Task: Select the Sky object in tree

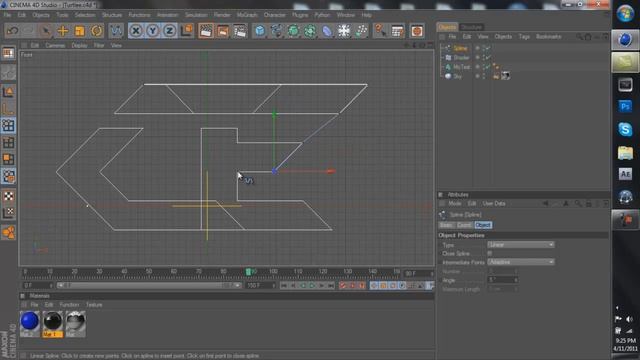Action: pos(457,76)
